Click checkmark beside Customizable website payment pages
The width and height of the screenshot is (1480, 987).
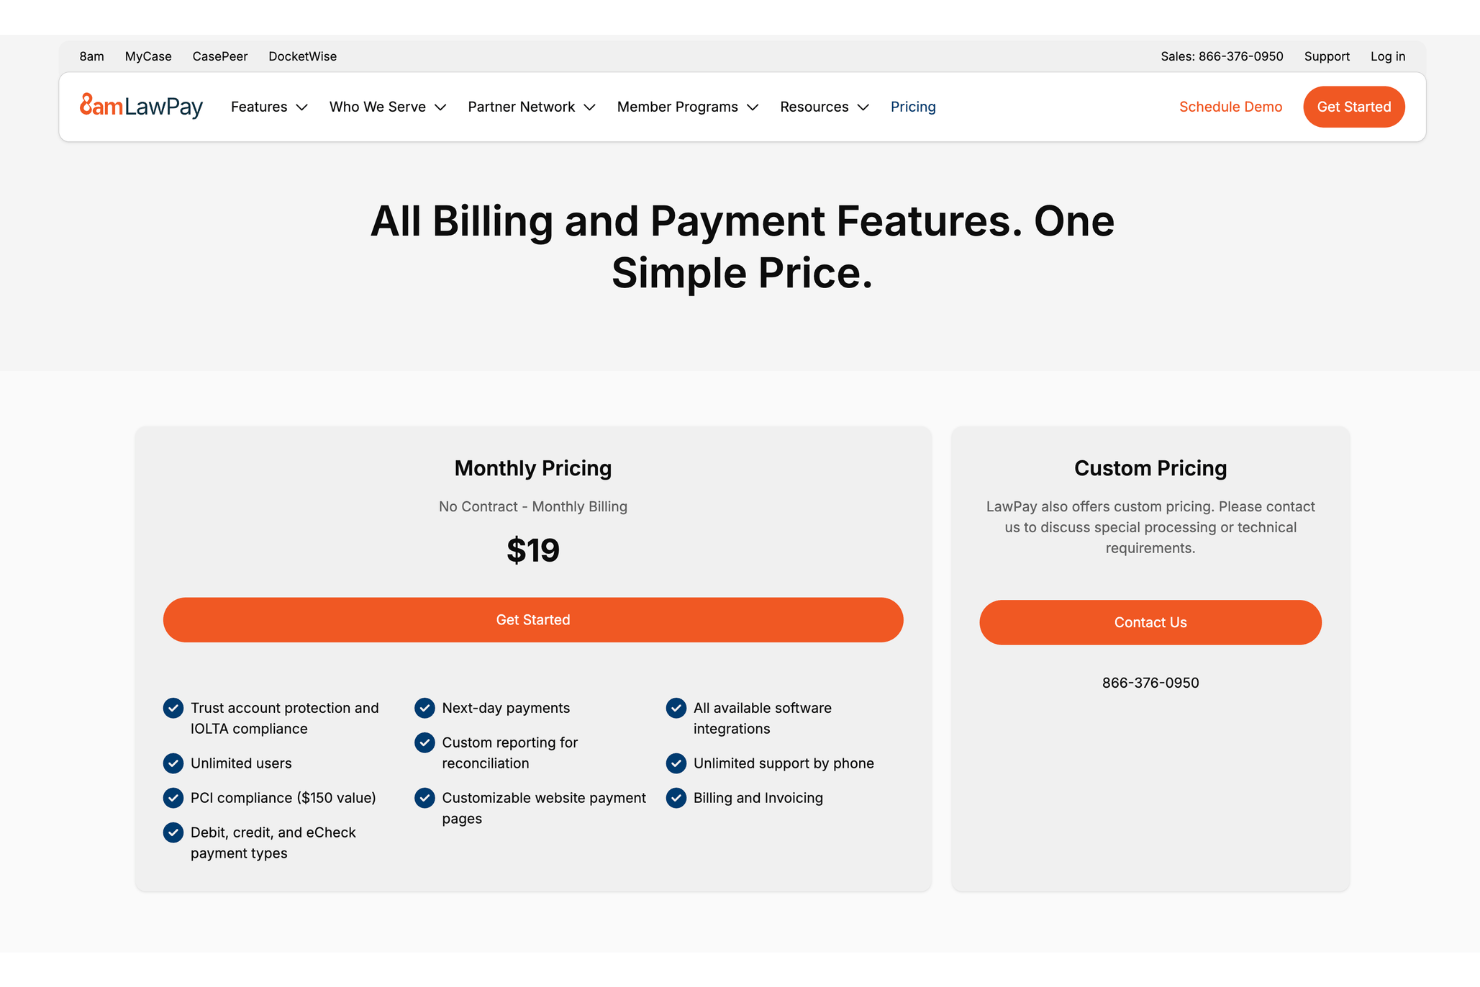click(x=425, y=798)
